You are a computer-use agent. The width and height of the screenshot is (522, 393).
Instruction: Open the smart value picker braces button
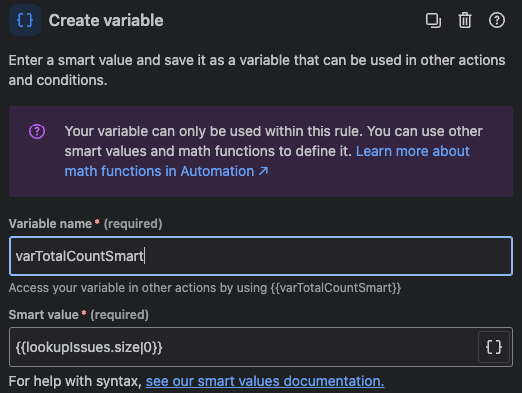click(494, 347)
